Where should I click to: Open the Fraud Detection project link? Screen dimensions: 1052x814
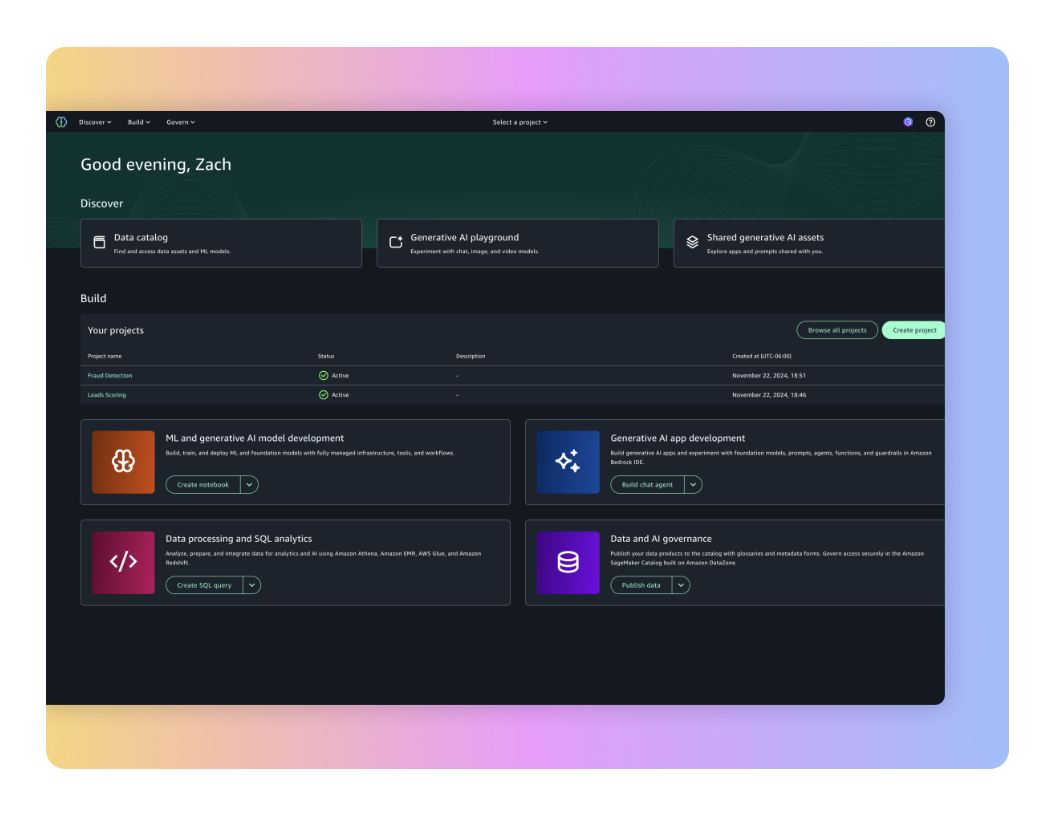[x=110, y=376]
